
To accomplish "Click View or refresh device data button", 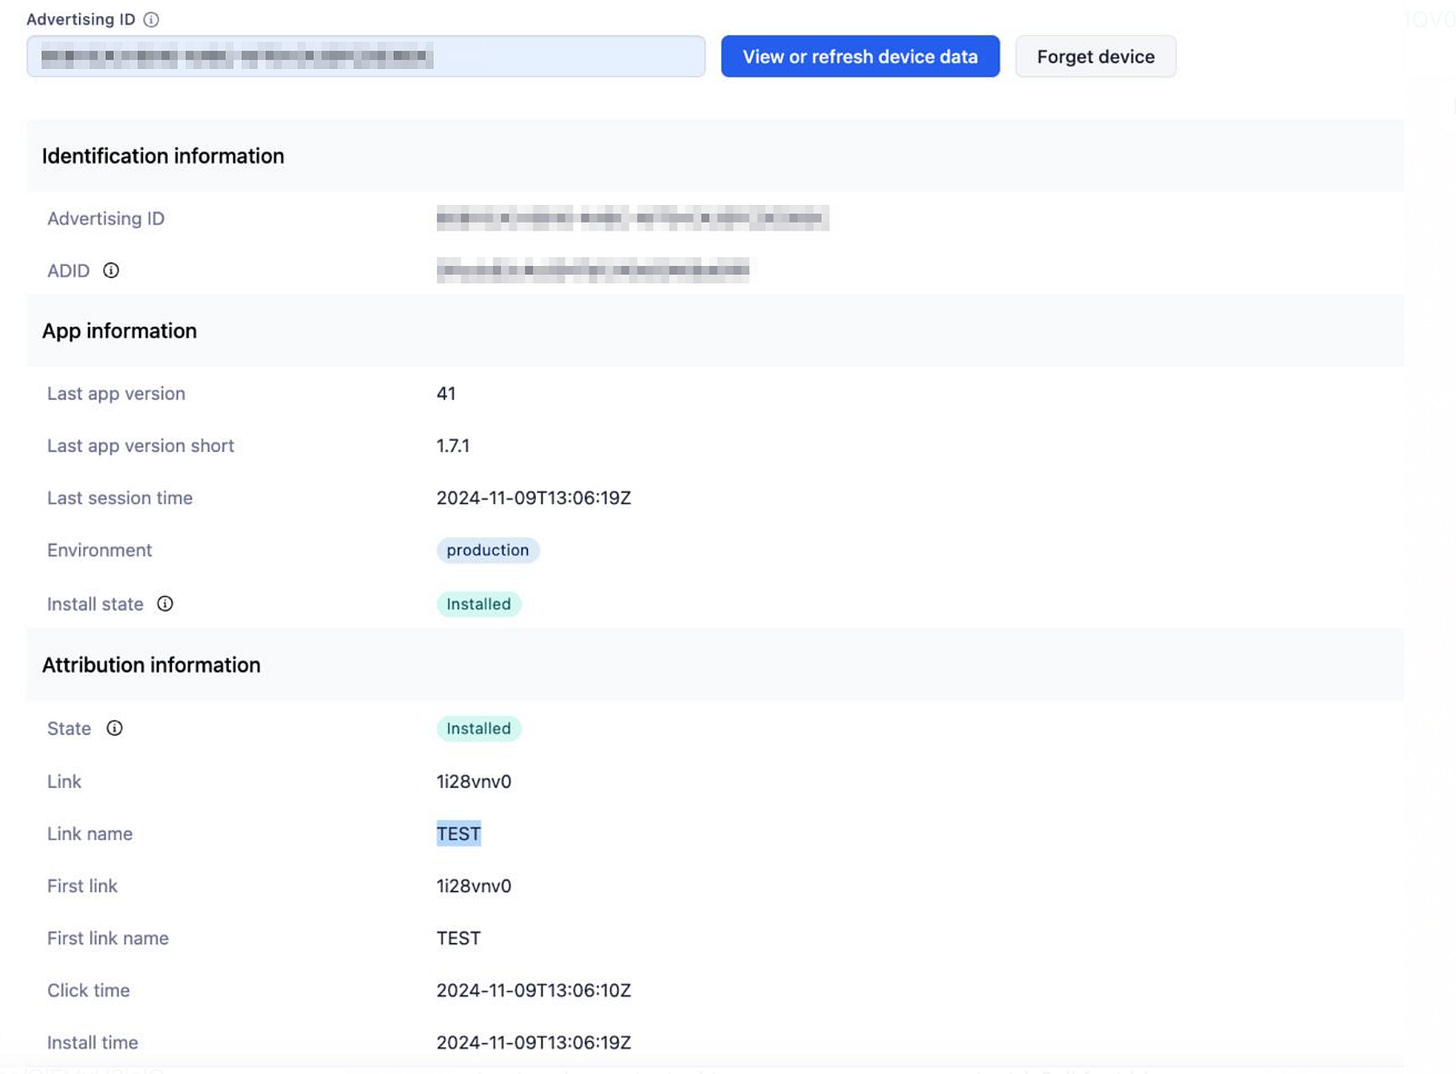I will click(x=860, y=56).
